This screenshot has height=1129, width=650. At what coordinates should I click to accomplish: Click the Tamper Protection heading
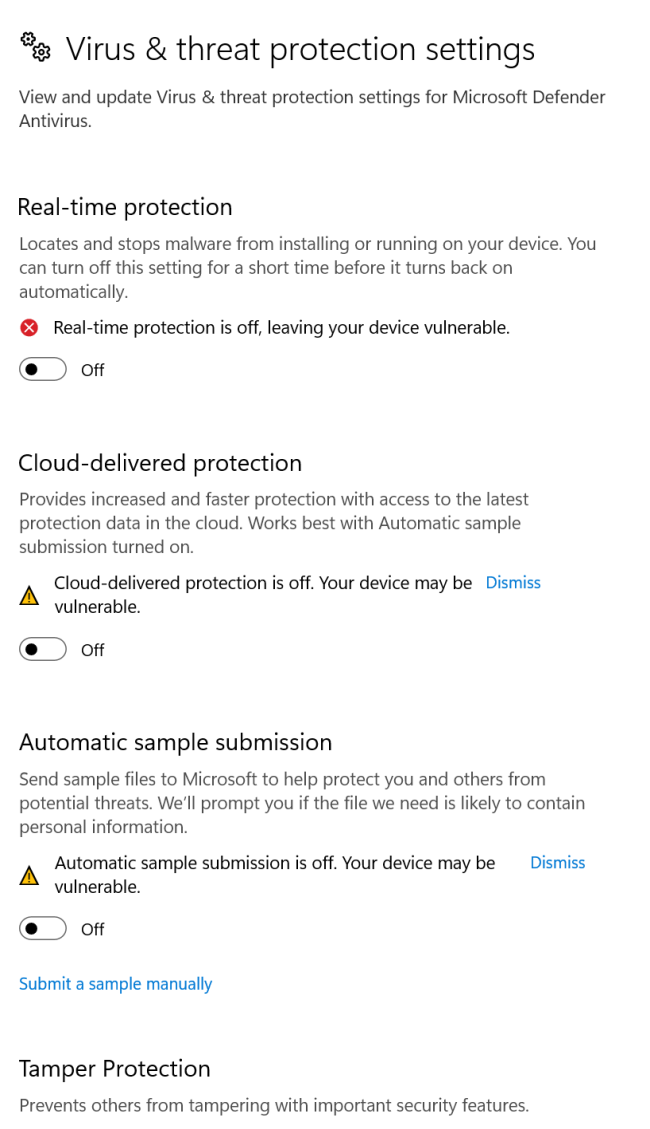[115, 1068]
